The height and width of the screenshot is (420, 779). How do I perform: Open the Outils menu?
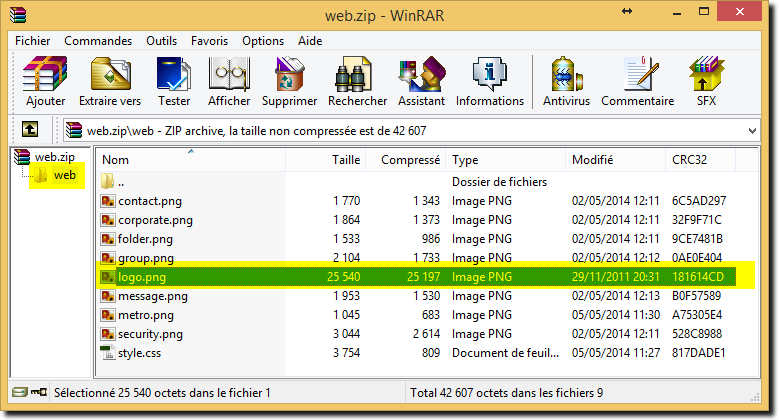[161, 41]
